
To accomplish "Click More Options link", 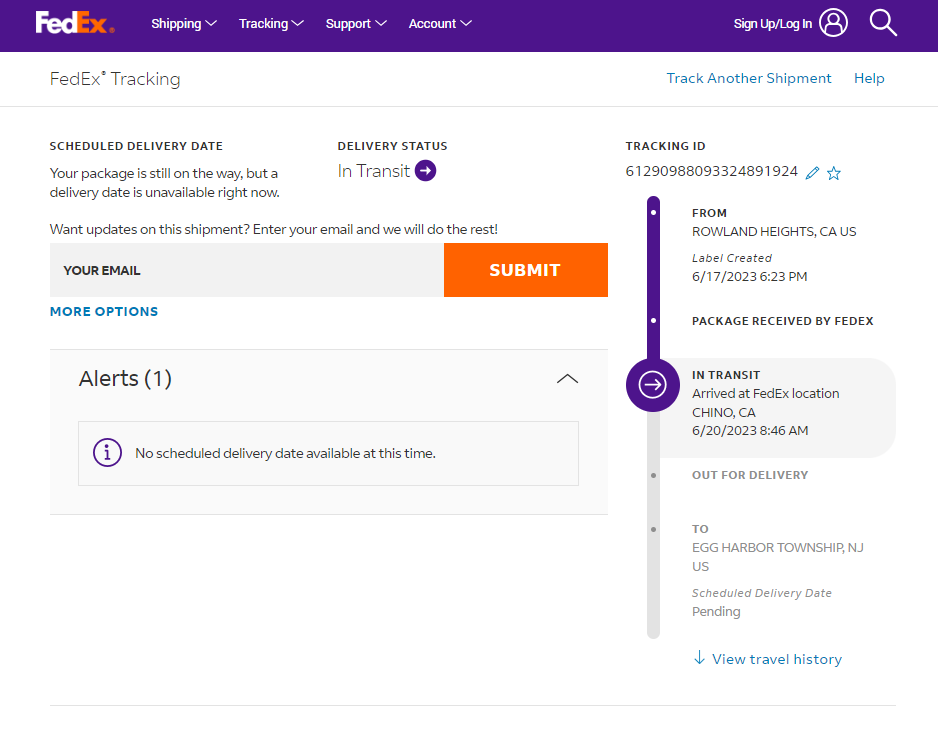I will [104, 311].
